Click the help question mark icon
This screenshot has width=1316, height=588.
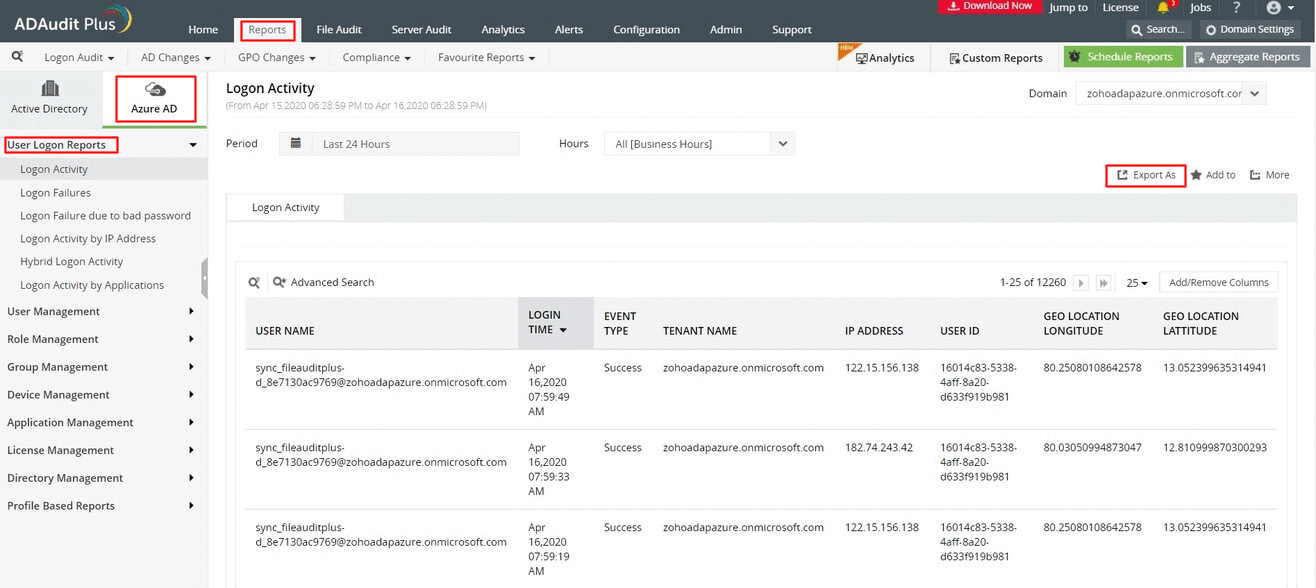[x=1237, y=8]
